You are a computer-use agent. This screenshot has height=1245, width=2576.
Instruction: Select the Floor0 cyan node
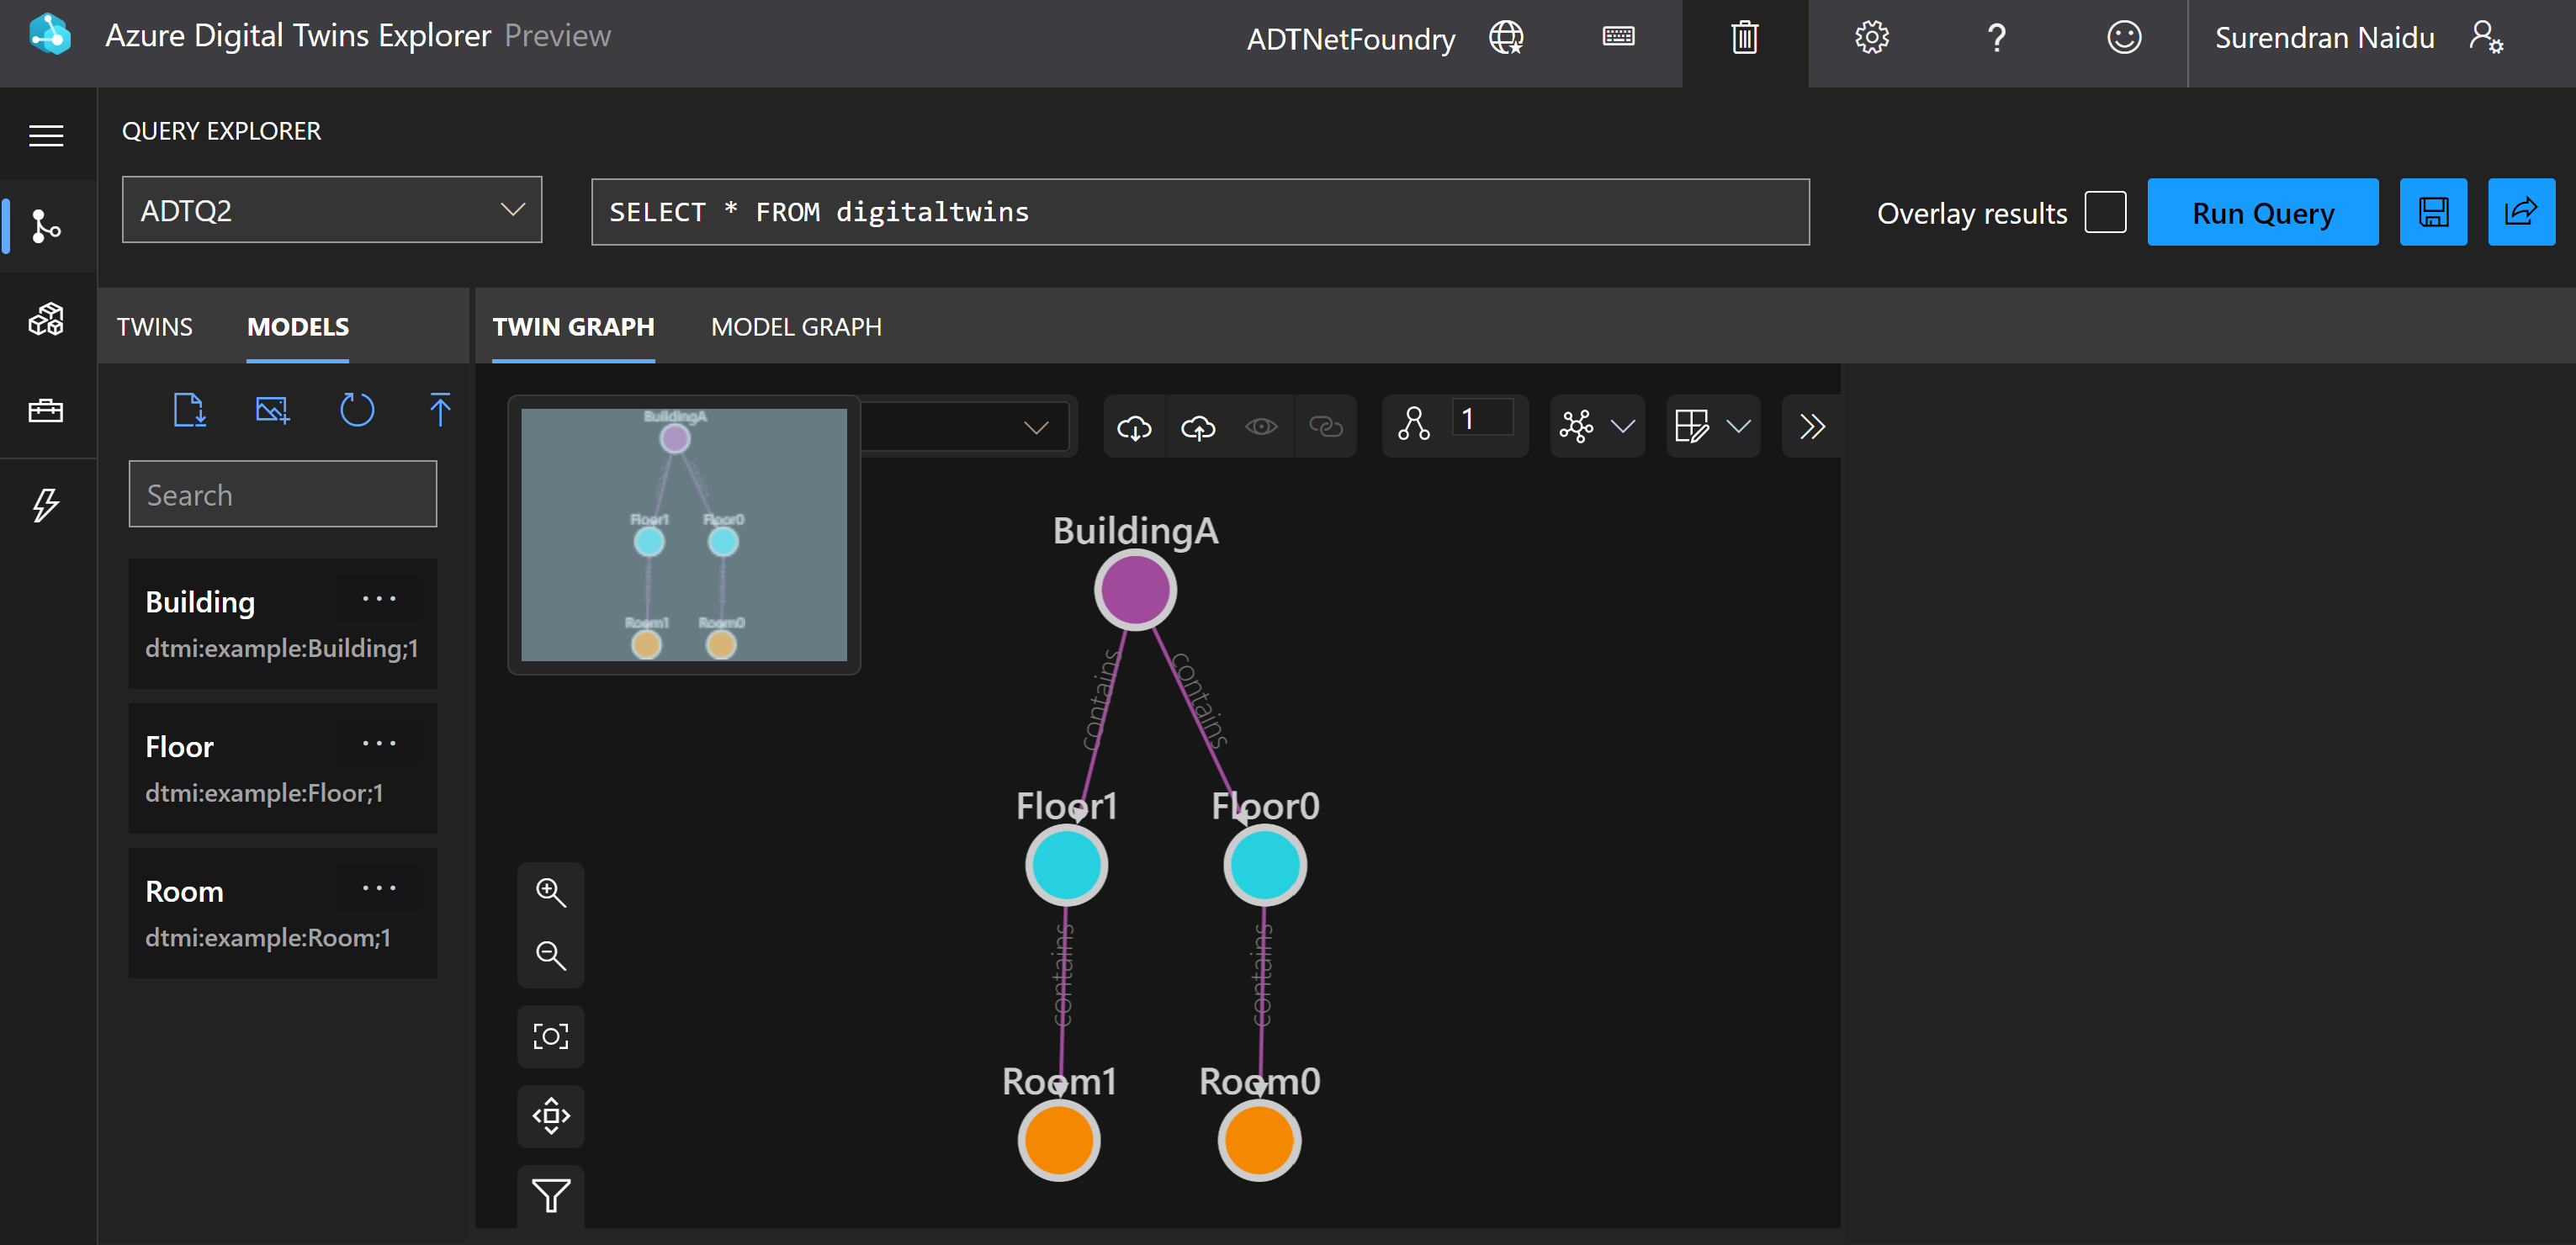point(1265,865)
